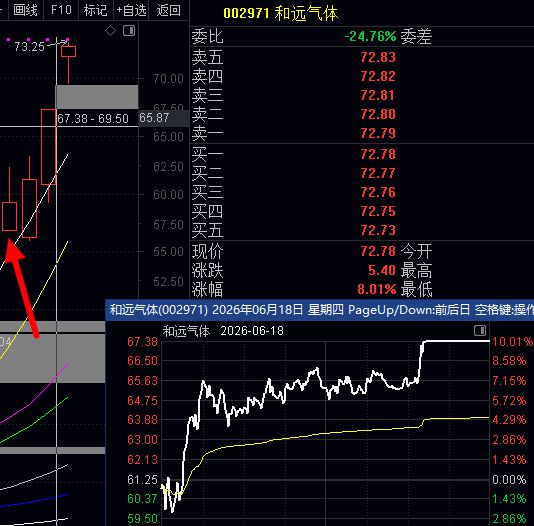Open F10 company info
Image resolution: width=534 pixels, height=526 pixels.
61,10
